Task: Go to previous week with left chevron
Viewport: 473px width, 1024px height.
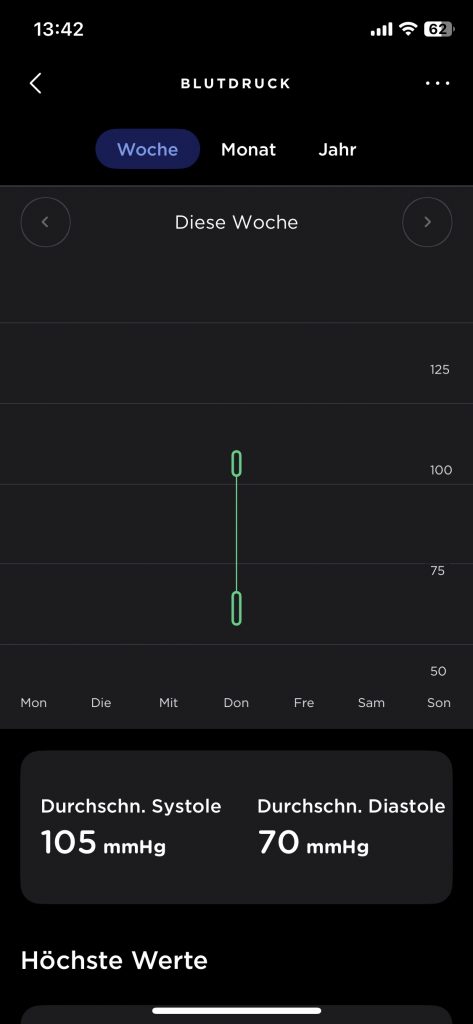Action: (x=45, y=222)
